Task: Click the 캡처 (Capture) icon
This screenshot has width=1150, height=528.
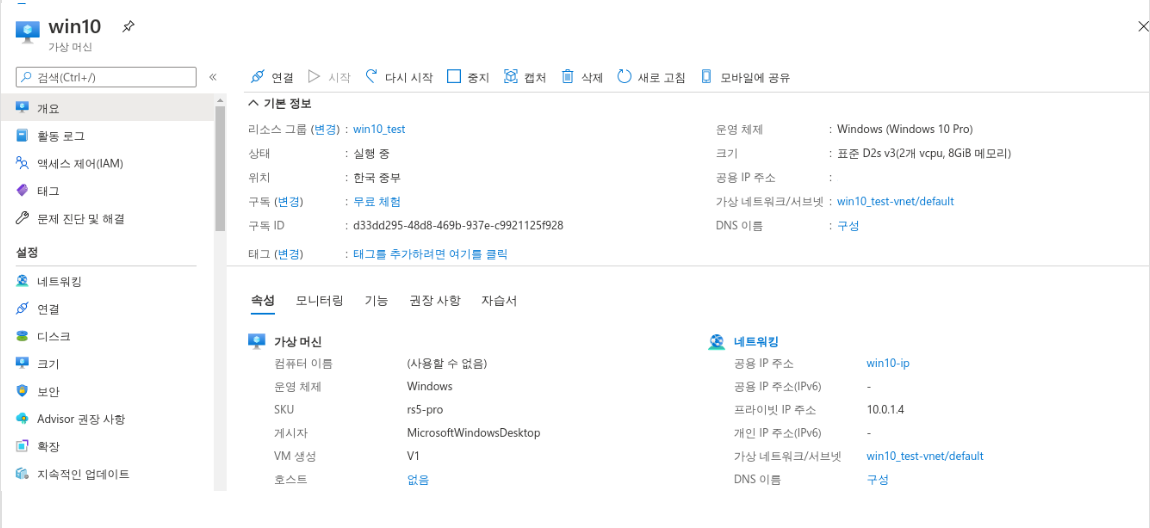Action: (x=511, y=76)
